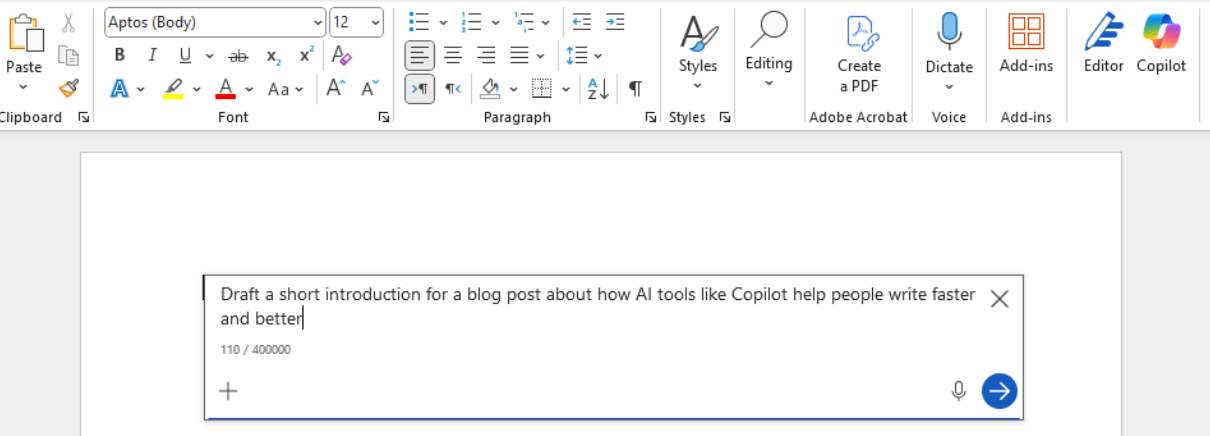Click the '110 / 400000' character count

[256, 350]
